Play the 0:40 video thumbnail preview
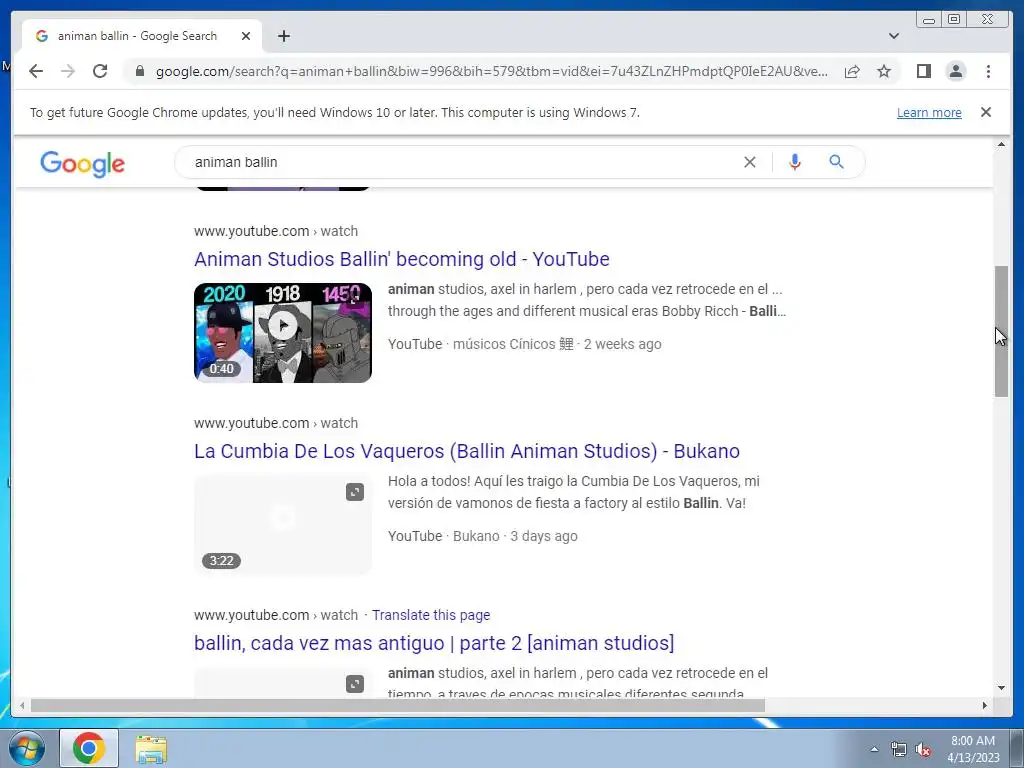The image size is (1024, 768). pyautogui.click(x=283, y=332)
